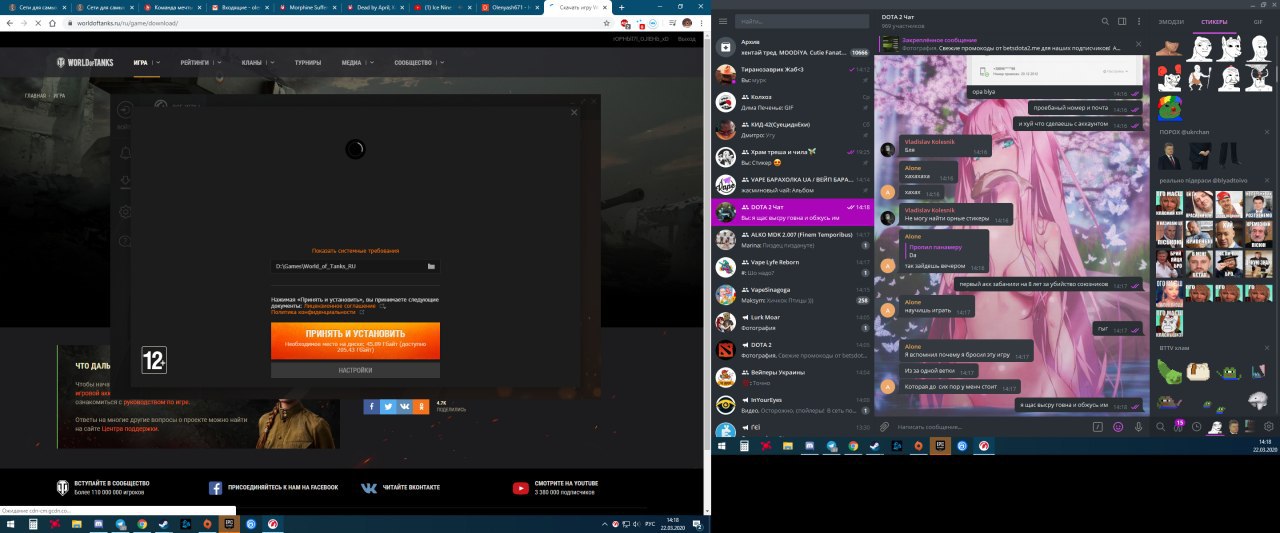Toggle the emoji panel smiley icon

[x=1118, y=427]
